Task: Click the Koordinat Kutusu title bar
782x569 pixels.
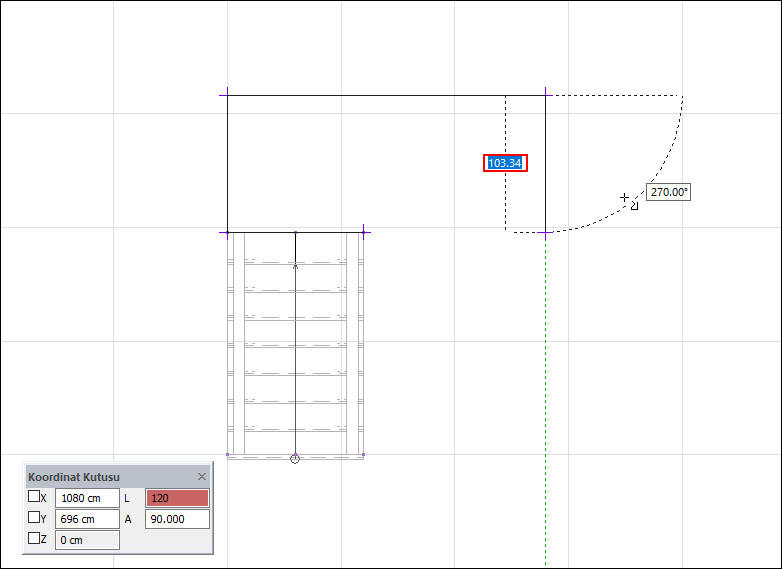Action: 110,477
